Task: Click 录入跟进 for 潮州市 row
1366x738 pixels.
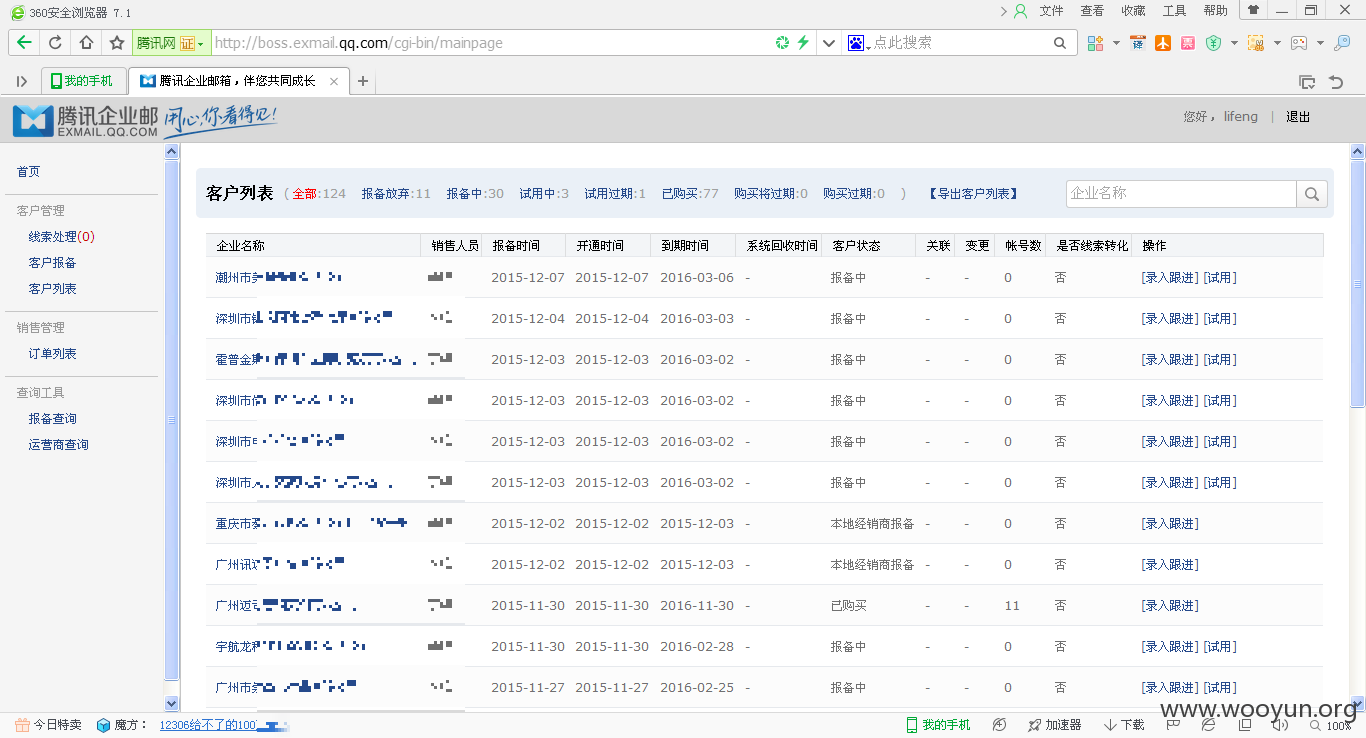Action: coord(1170,278)
